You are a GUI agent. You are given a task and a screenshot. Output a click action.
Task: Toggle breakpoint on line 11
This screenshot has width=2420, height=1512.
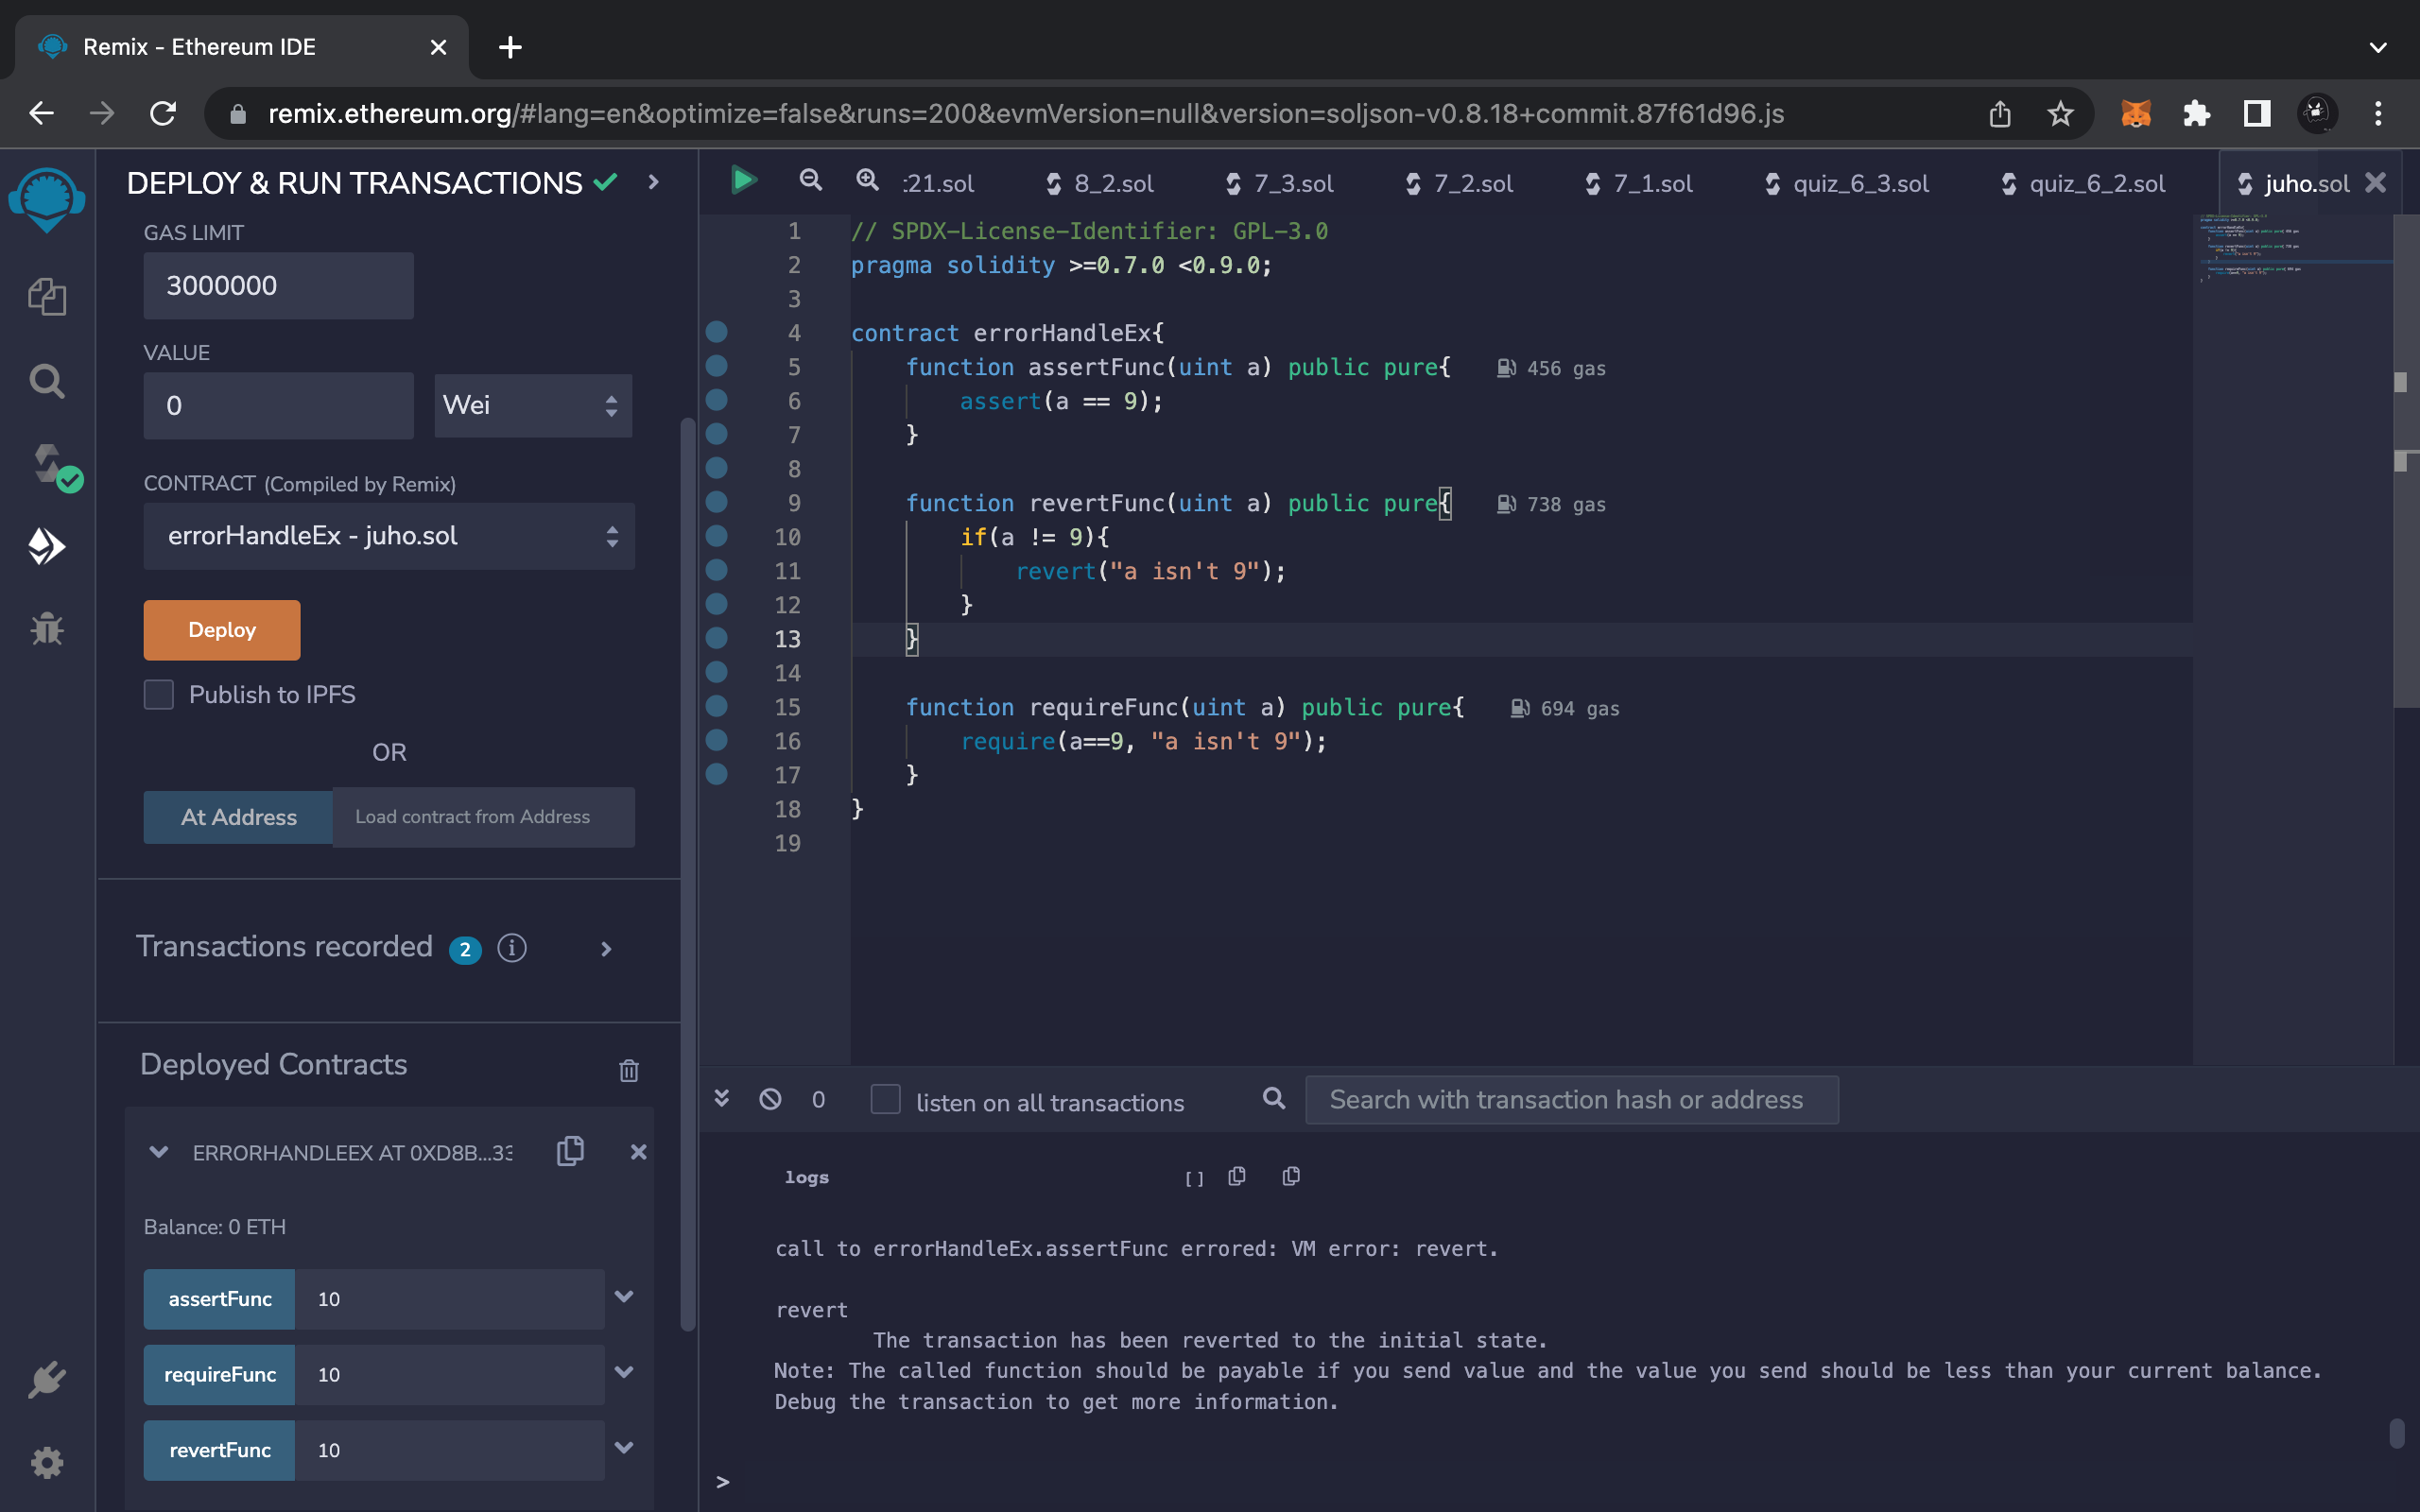716,570
